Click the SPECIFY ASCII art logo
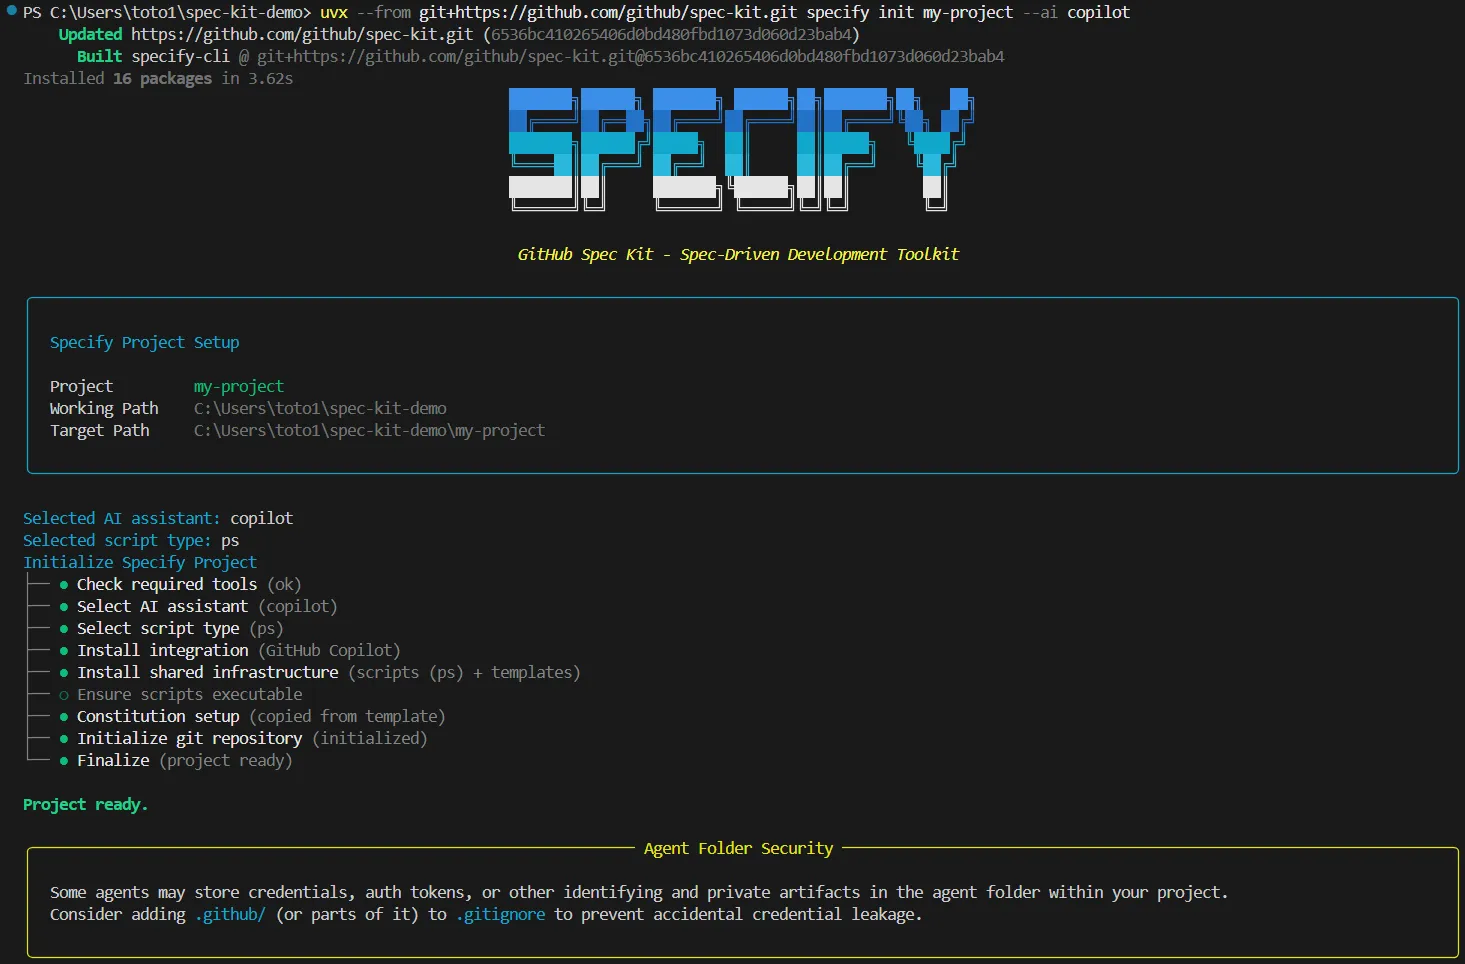This screenshot has height=964, width=1465. pyautogui.click(x=740, y=150)
